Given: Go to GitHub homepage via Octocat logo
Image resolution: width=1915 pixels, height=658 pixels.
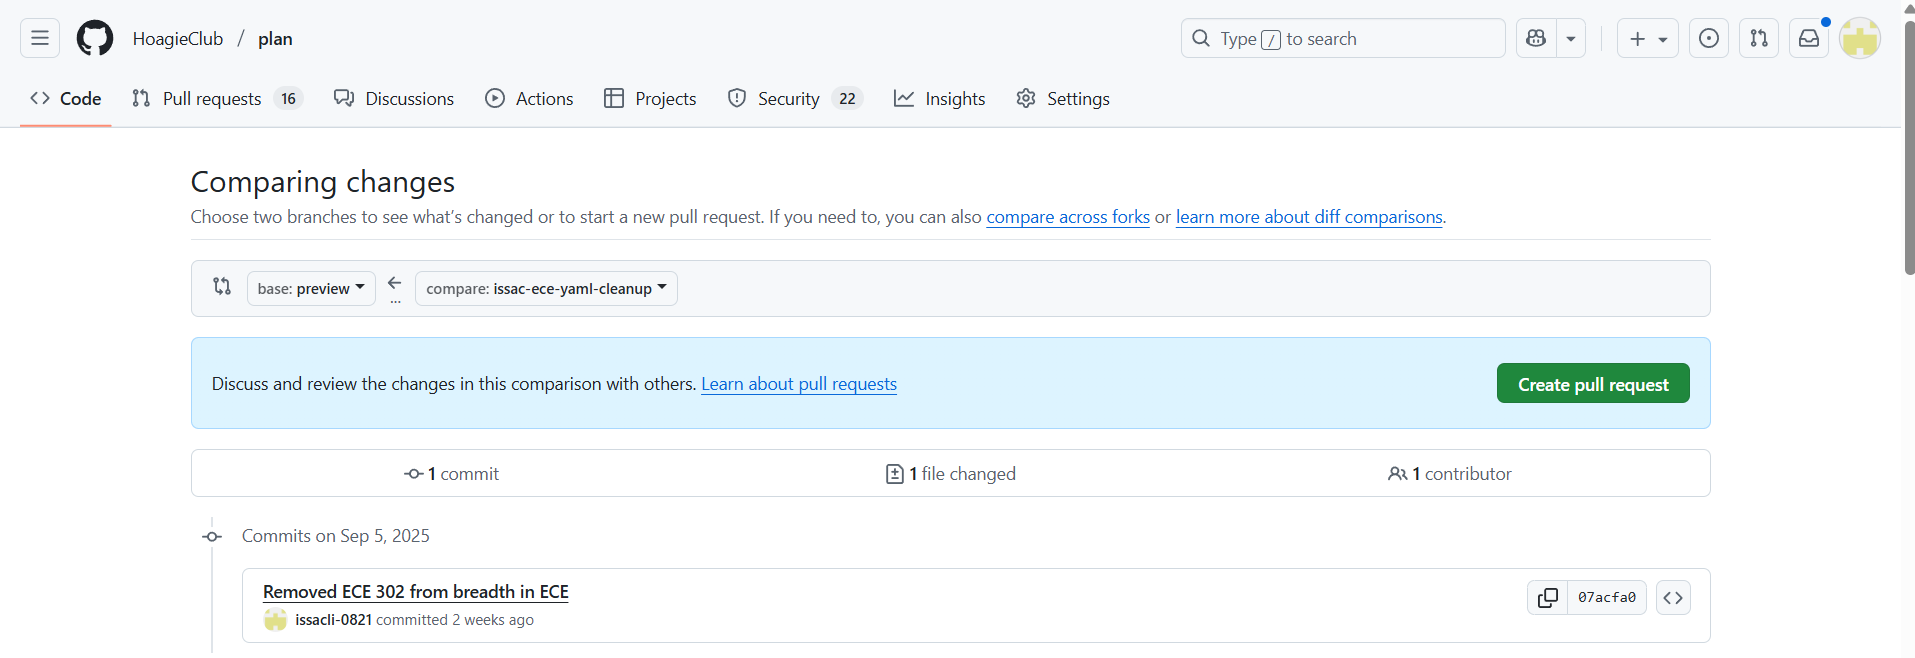Looking at the screenshot, I should click(95, 38).
